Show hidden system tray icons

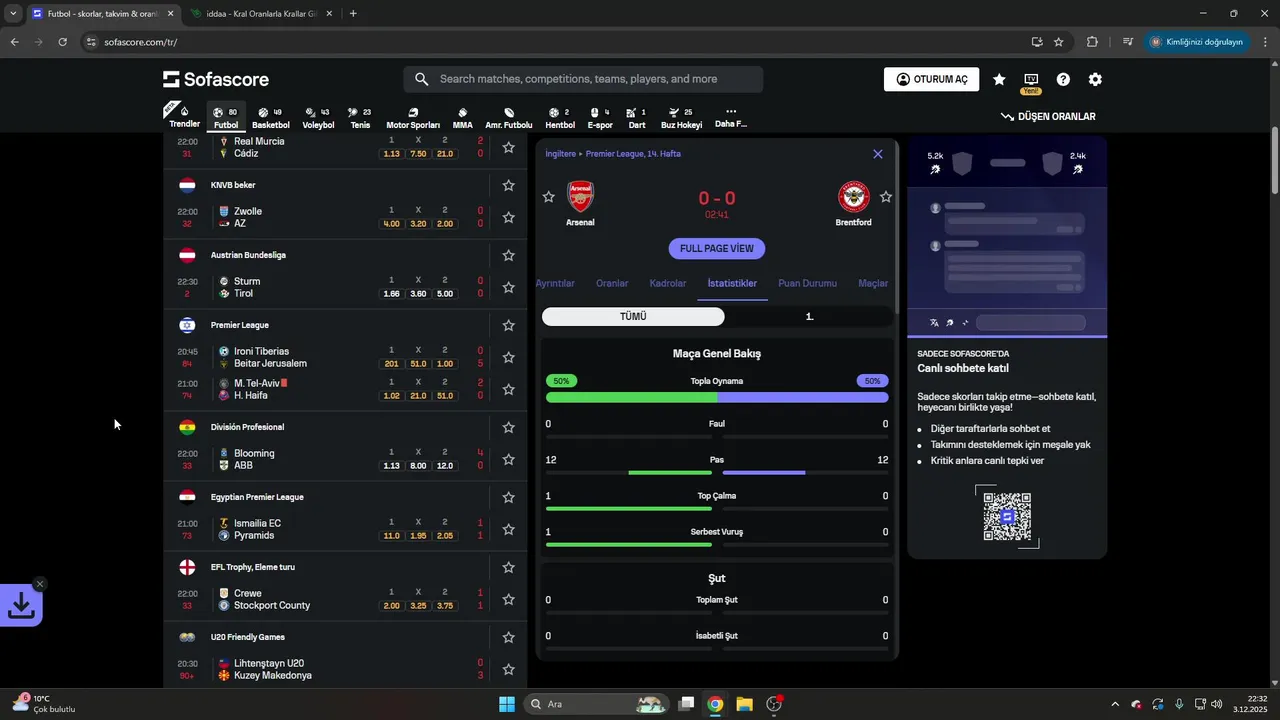tap(1115, 704)
